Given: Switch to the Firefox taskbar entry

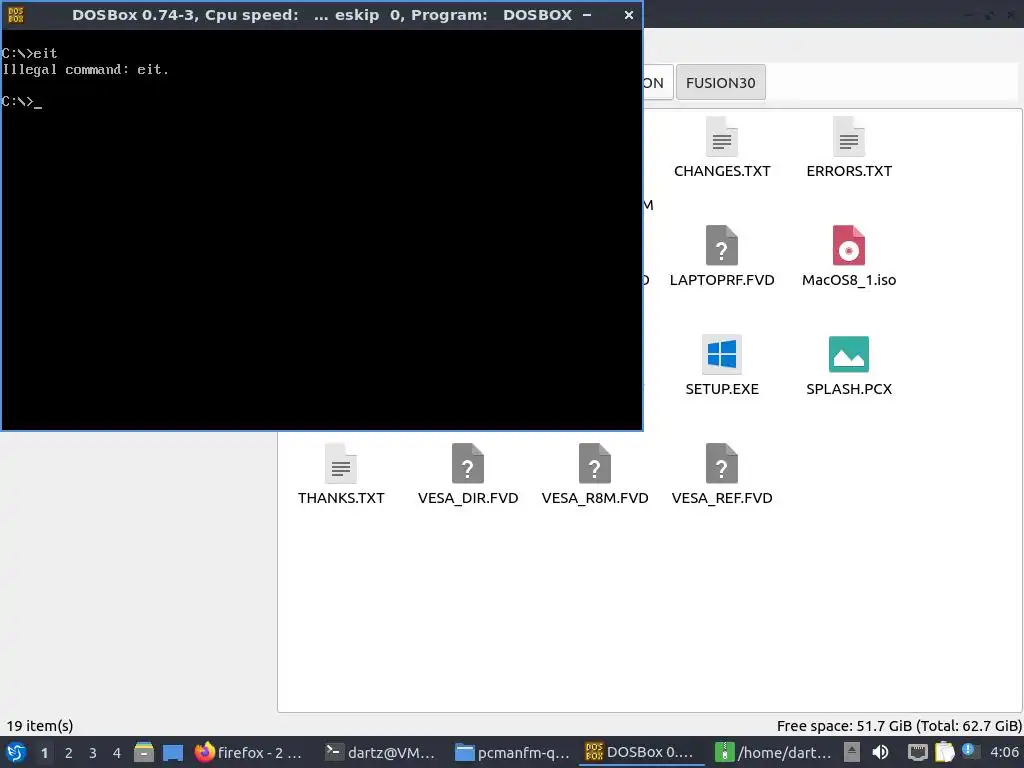Looking at the screenshot, I should click(251, 753).
